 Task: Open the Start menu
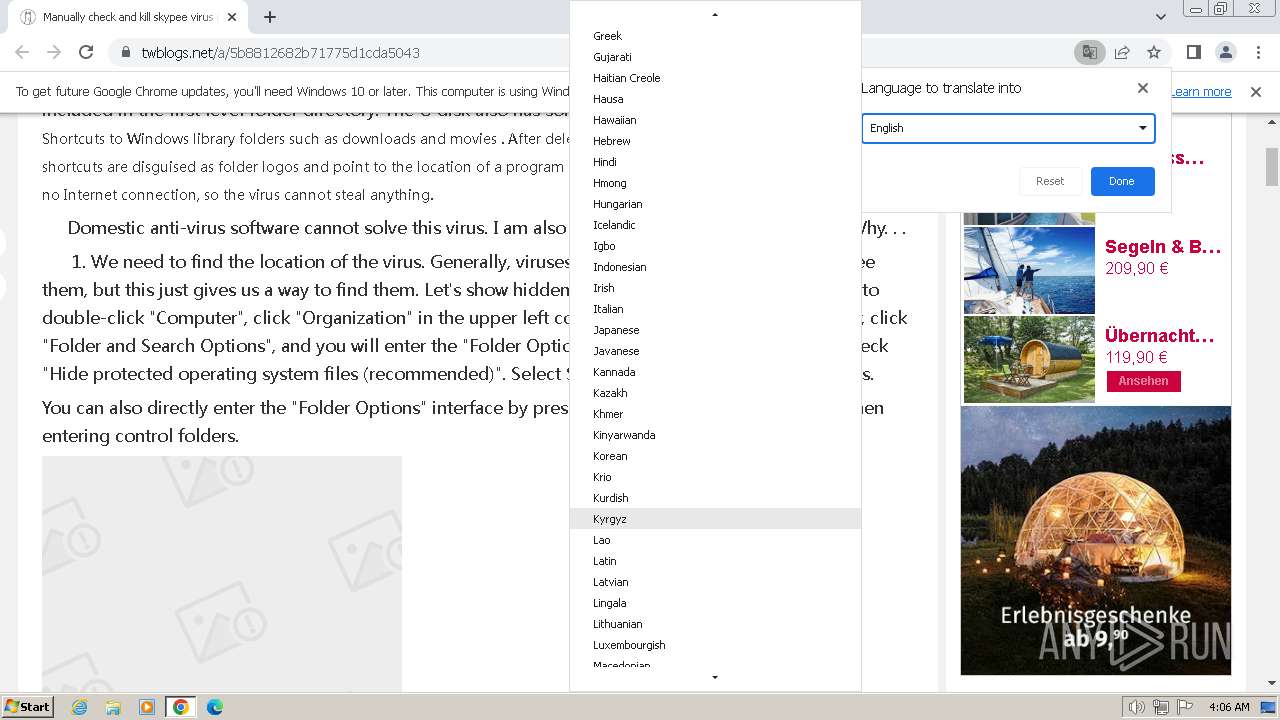(27, 707)
